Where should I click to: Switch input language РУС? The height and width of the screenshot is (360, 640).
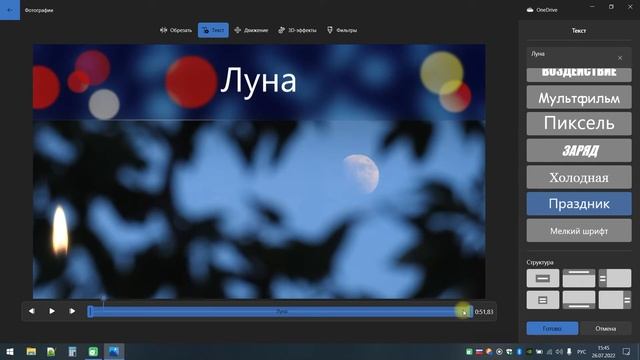click(582, 351)
